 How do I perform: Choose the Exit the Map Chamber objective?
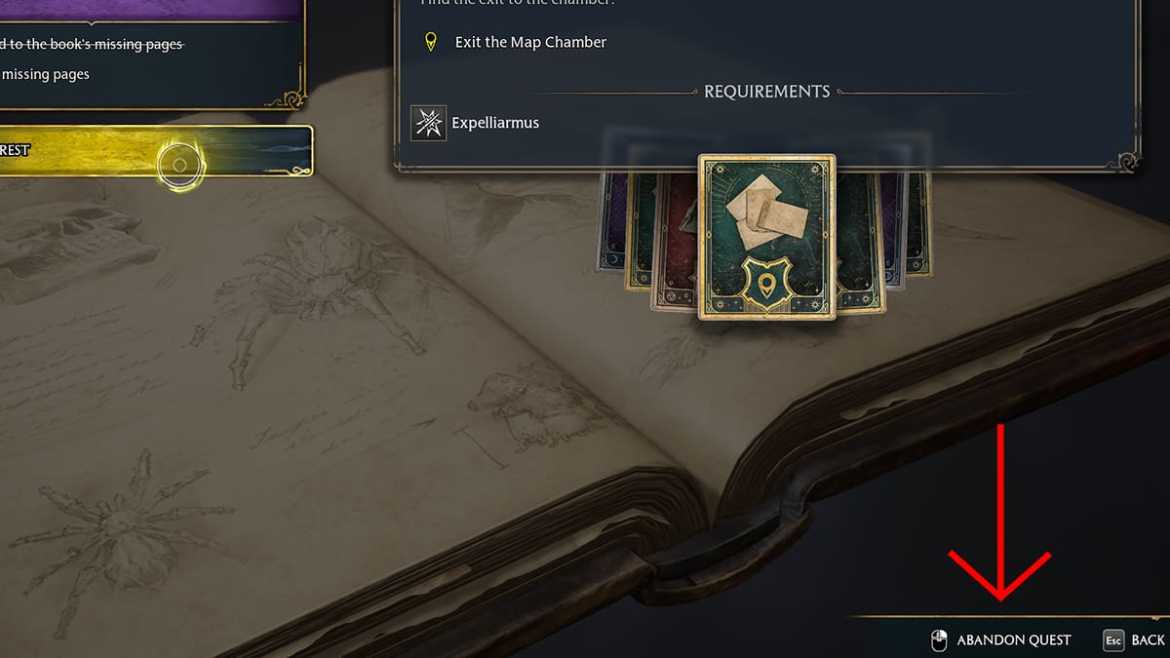[531, 42]
